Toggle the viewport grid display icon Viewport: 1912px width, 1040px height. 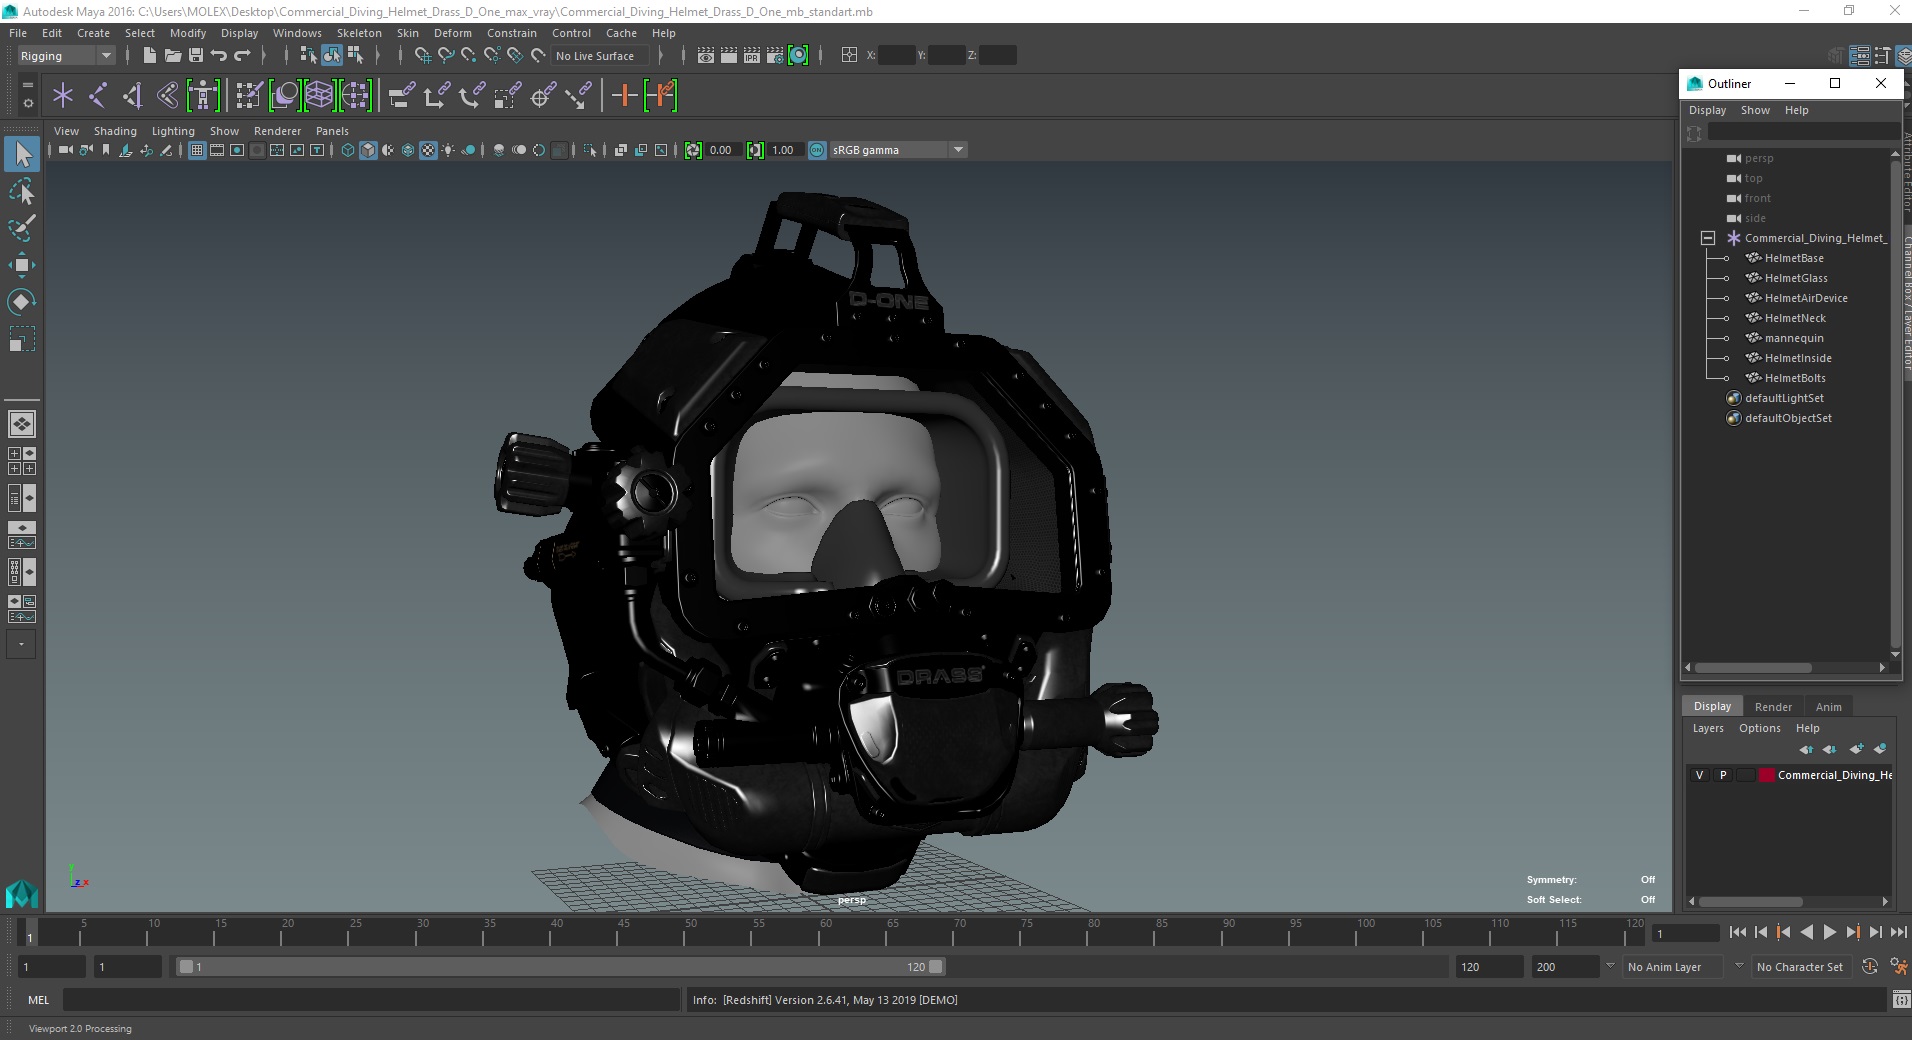(x=197, y=150)
